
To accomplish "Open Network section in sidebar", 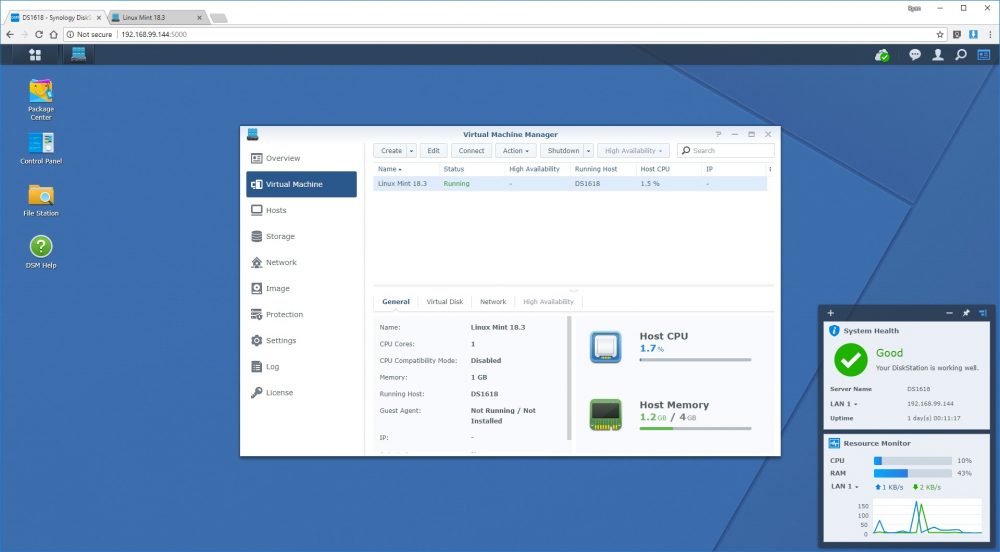I will point(301,263).
